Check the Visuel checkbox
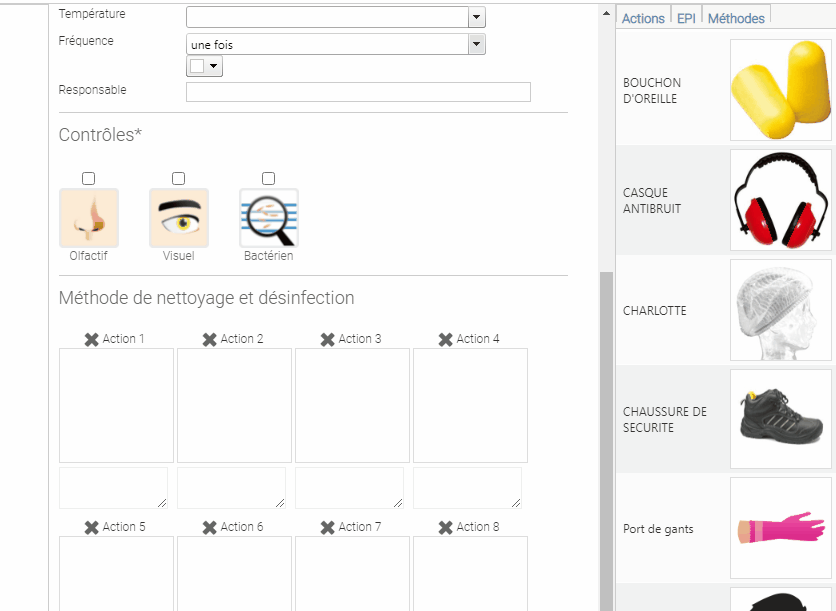This screenshot has width=836, height=611. coord(178,178)
